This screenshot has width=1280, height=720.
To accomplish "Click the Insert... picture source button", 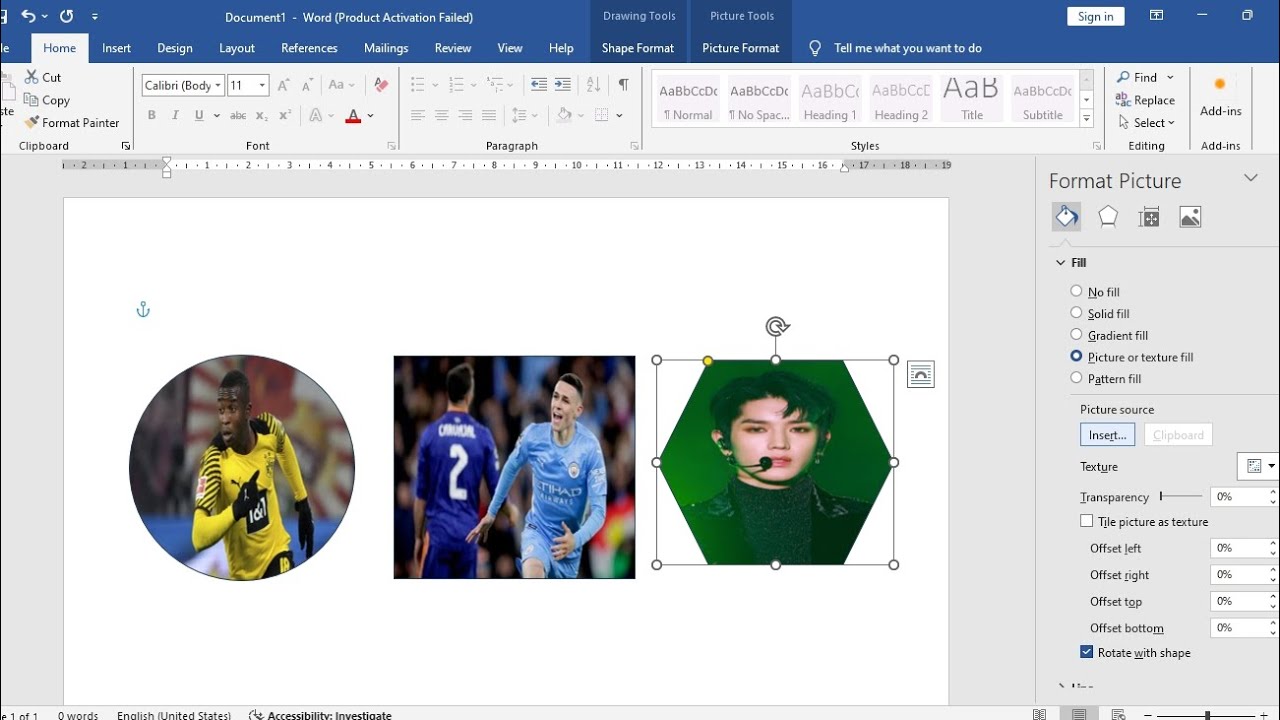I will [1107, 435].
